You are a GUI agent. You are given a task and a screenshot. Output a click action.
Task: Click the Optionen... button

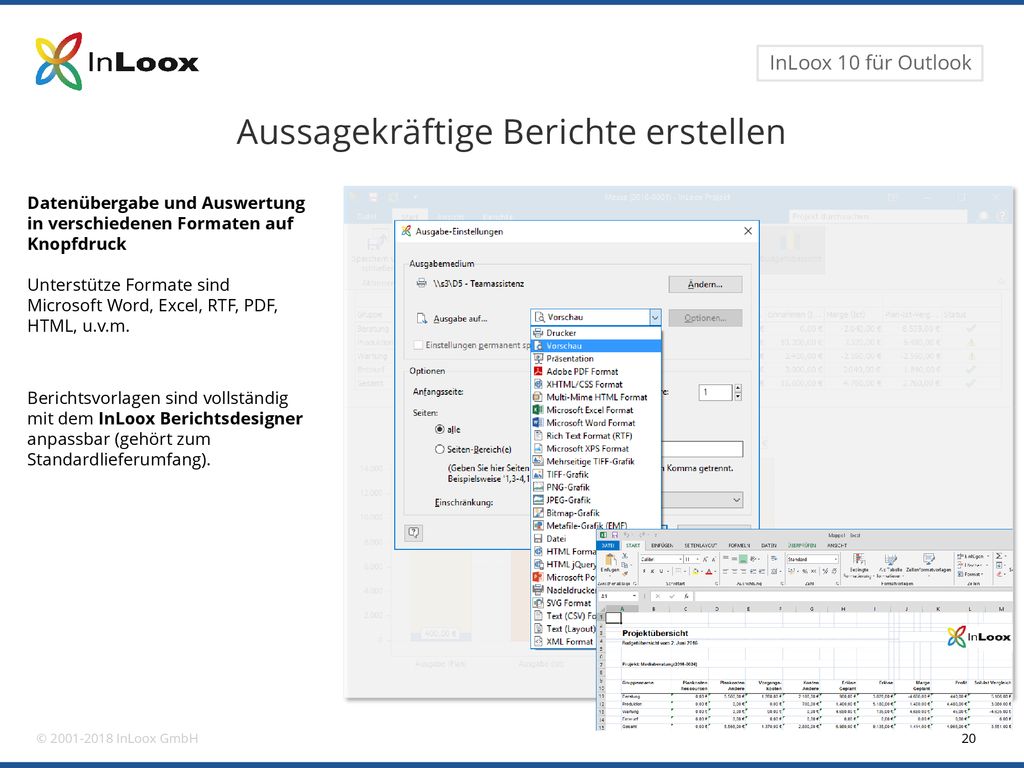705,318
